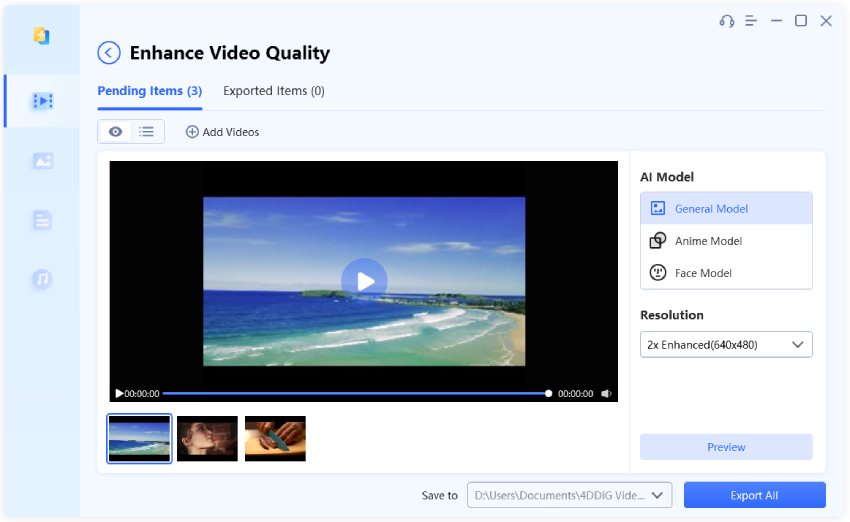The width and height of the screenshot is (850, 522).
Task: Click the headset support icon
Action: (727, 21)
